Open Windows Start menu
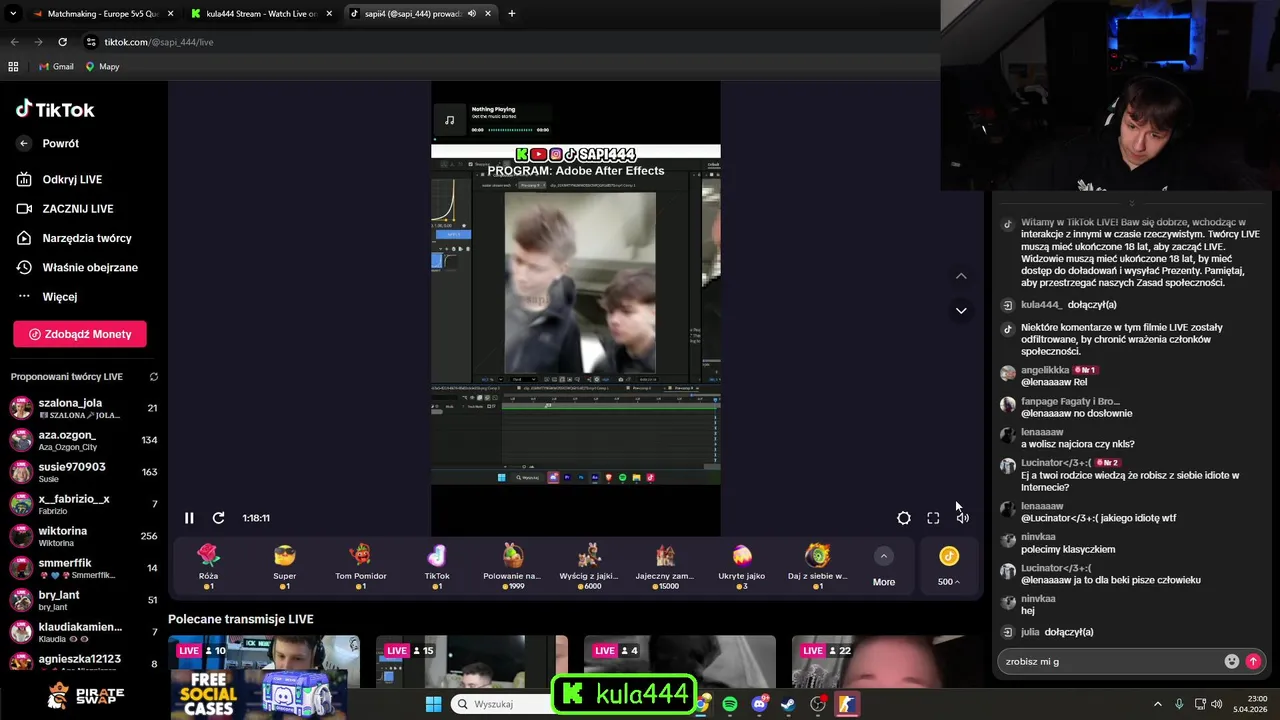Screen dimensions: 1280x720 pos(433,704)
